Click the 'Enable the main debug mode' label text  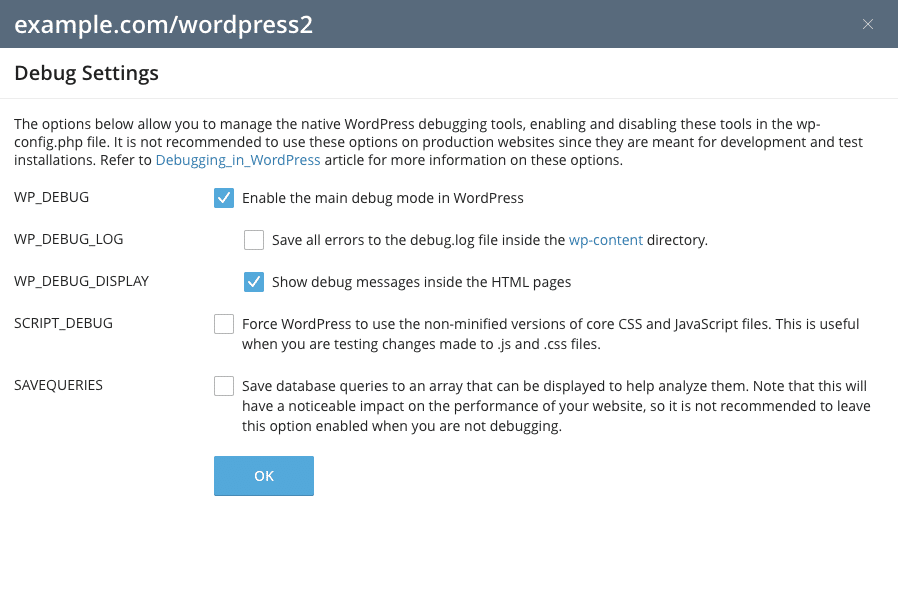point(382,198)
